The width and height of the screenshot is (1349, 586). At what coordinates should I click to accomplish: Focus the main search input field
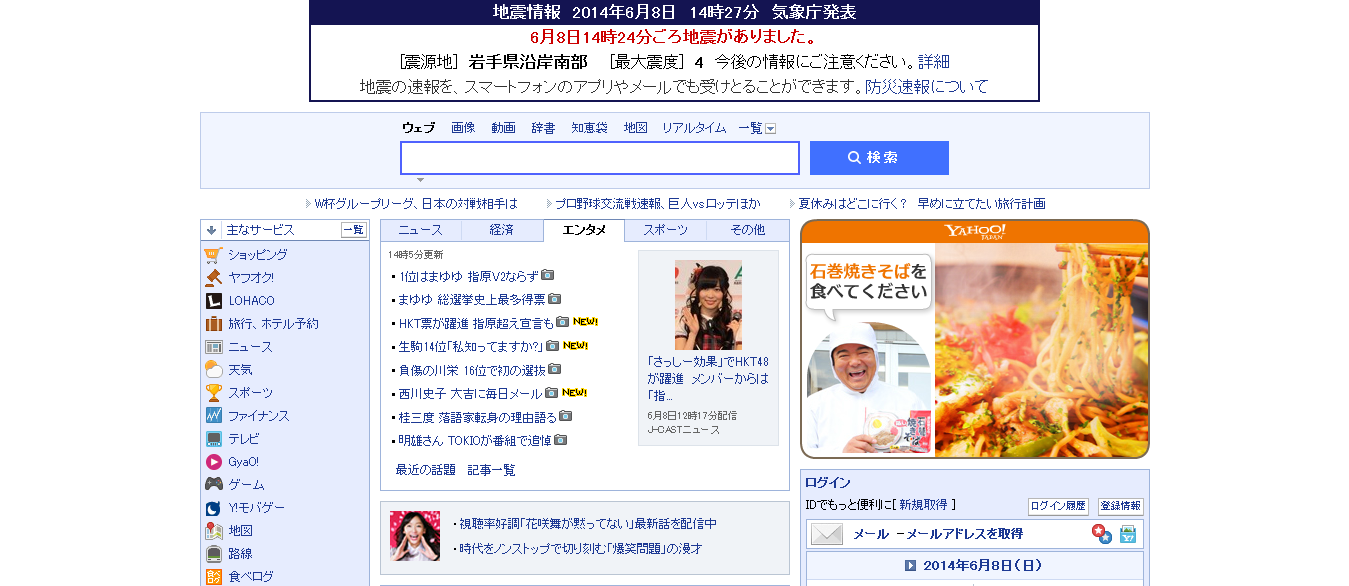point(600,158)
